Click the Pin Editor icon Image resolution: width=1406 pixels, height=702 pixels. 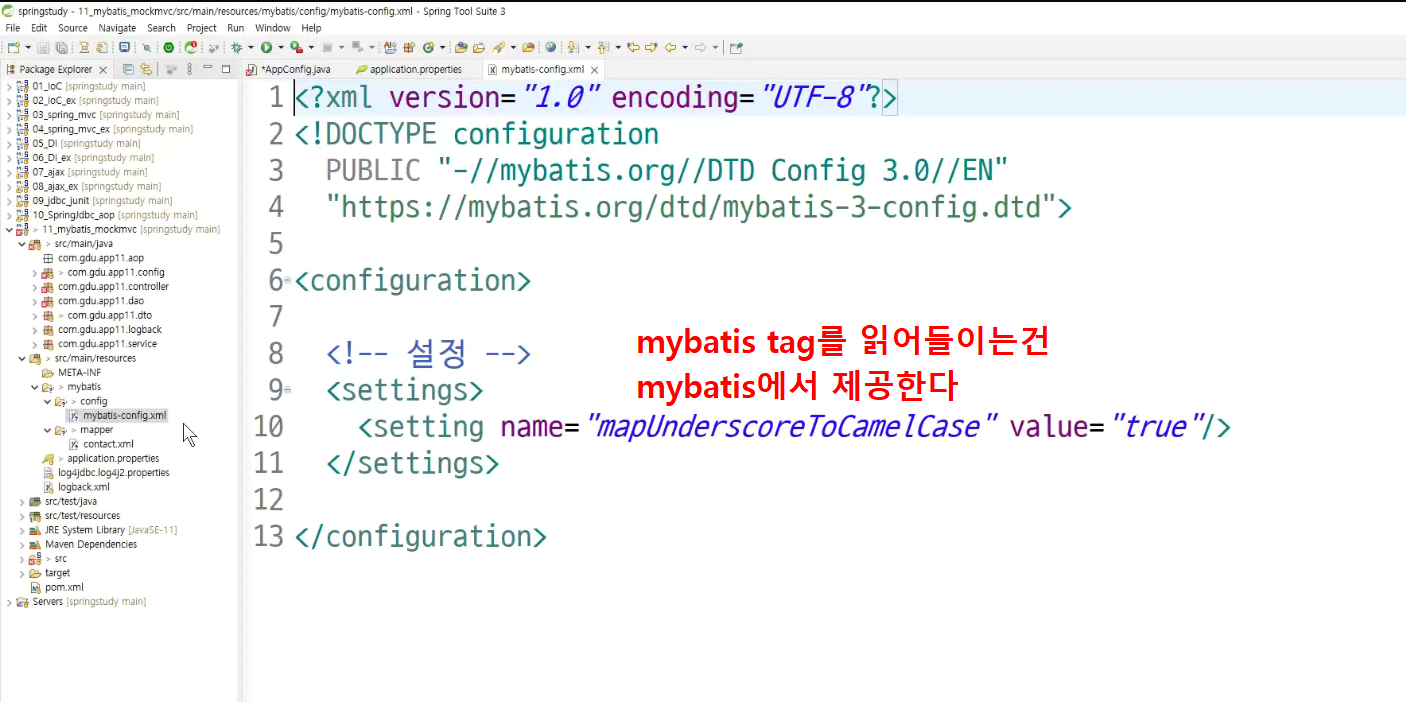[x=736, y=47]
